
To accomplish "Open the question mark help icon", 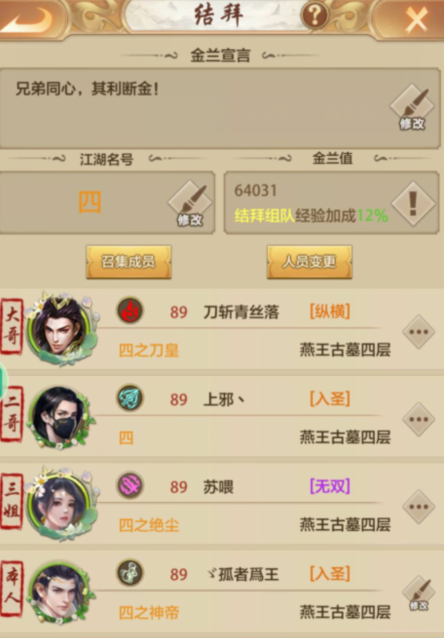I will click(x=314, y=15).
